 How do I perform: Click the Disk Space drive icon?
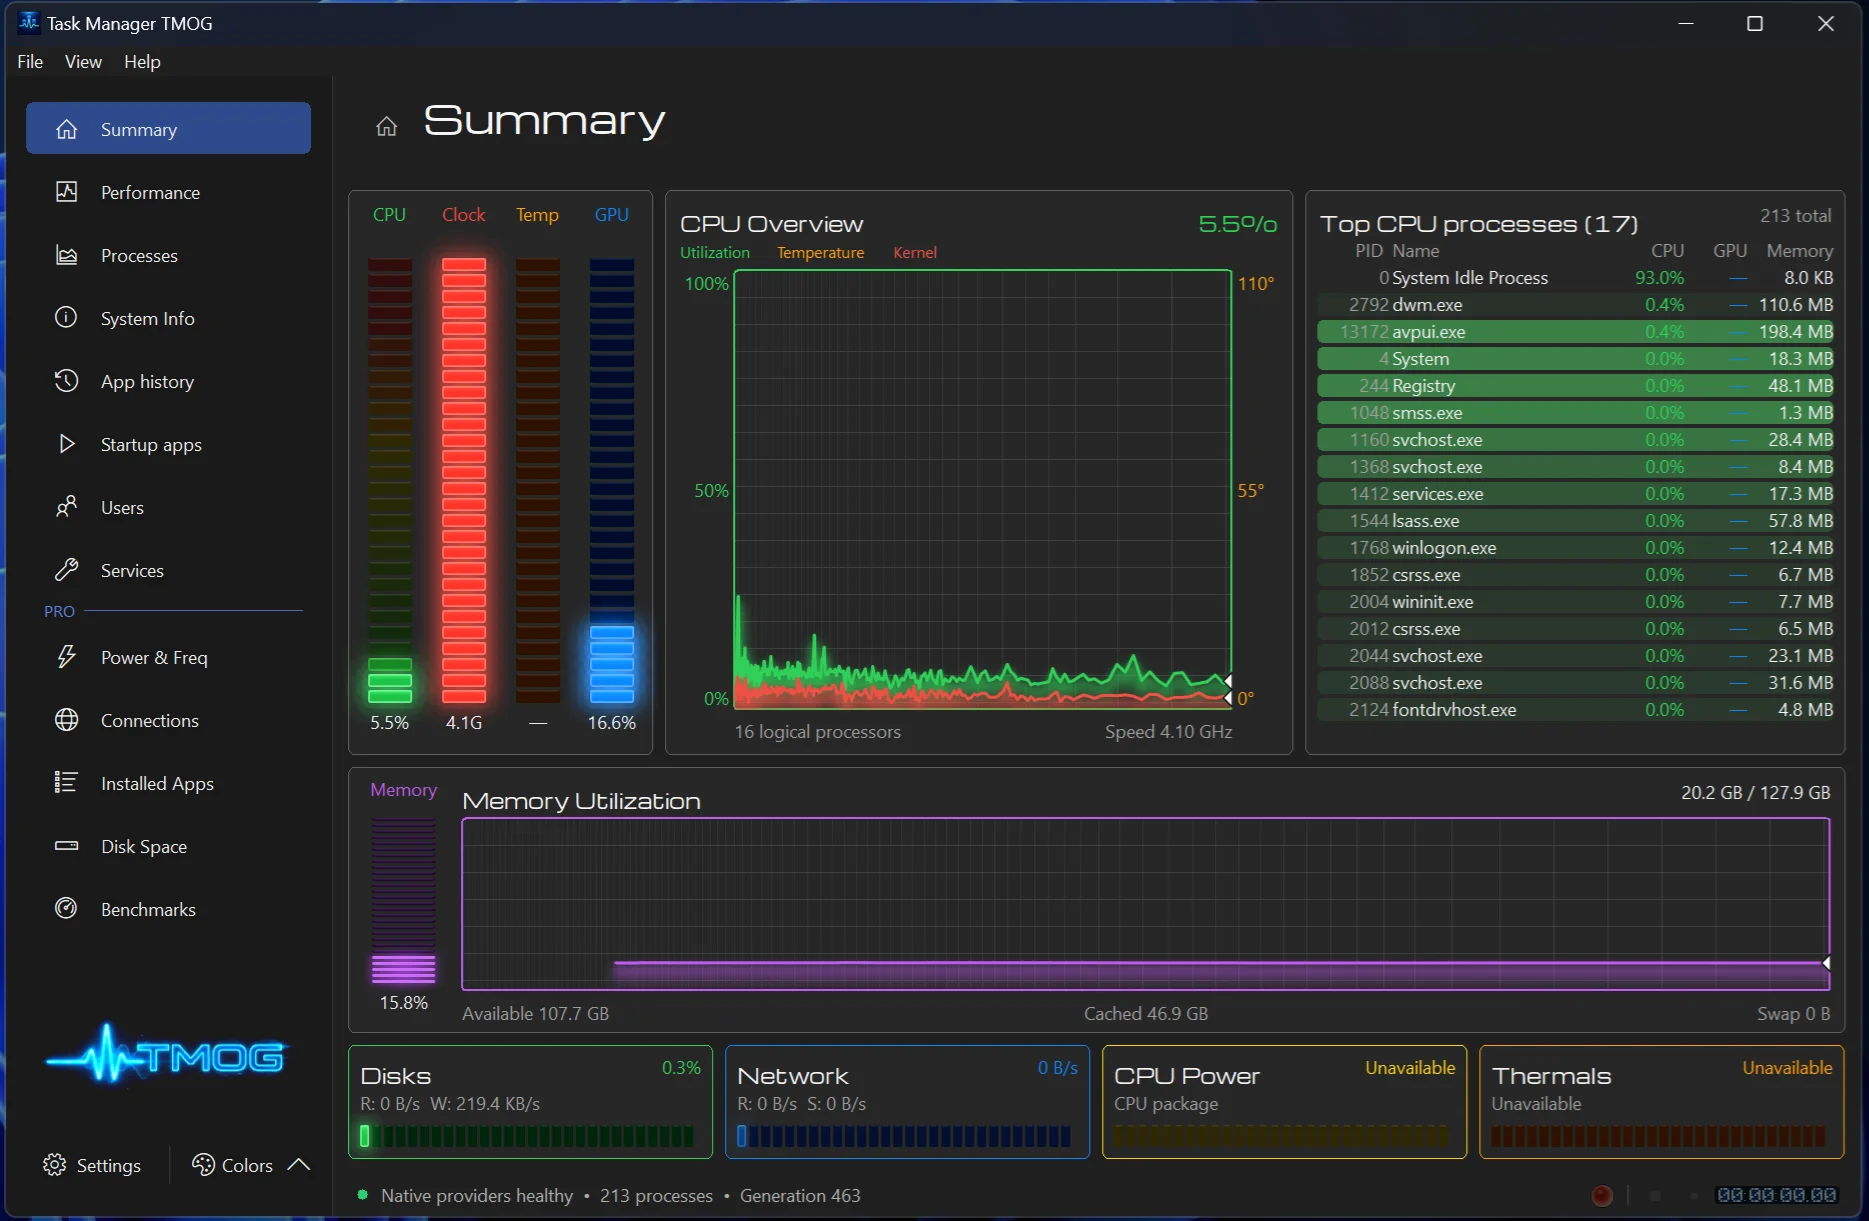(66, 846)
